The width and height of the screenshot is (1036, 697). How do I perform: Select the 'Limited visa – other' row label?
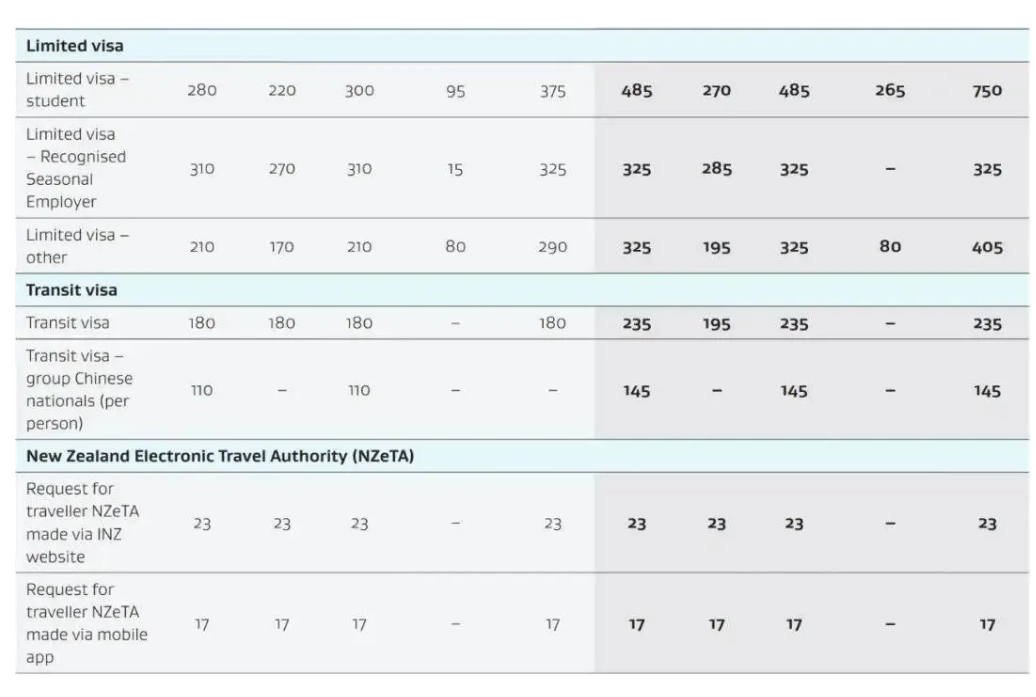tap(78, 246)
